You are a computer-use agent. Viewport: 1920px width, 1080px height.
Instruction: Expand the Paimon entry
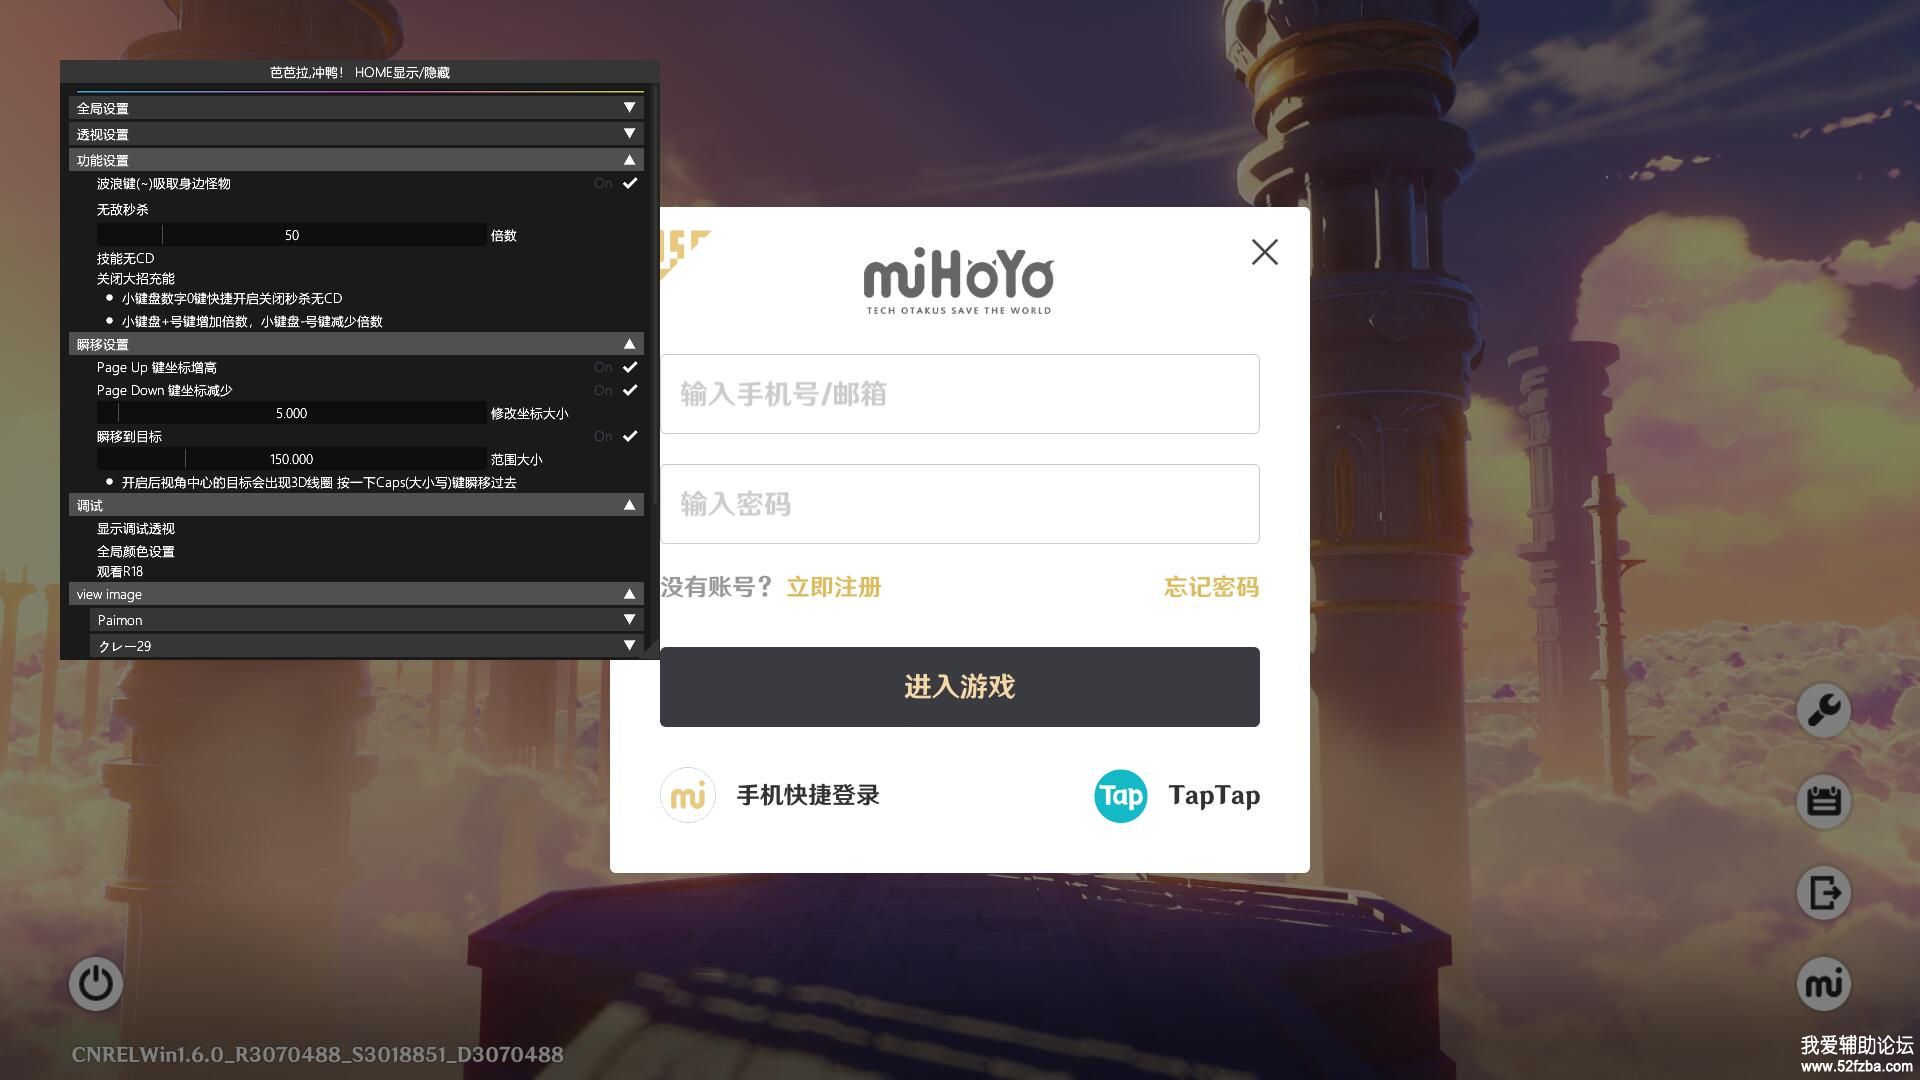(x=367, y=620)
